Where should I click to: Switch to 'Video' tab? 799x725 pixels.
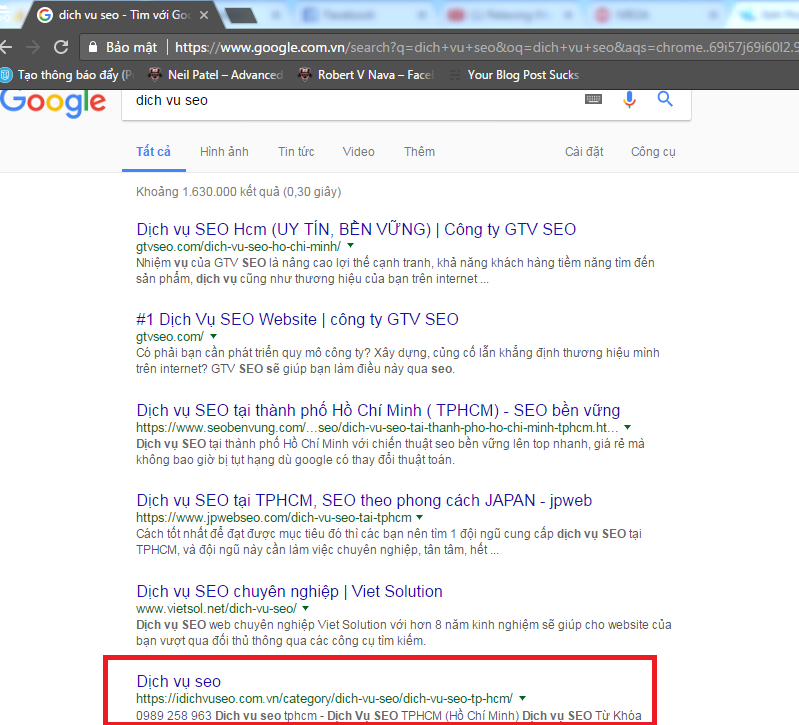358,152
